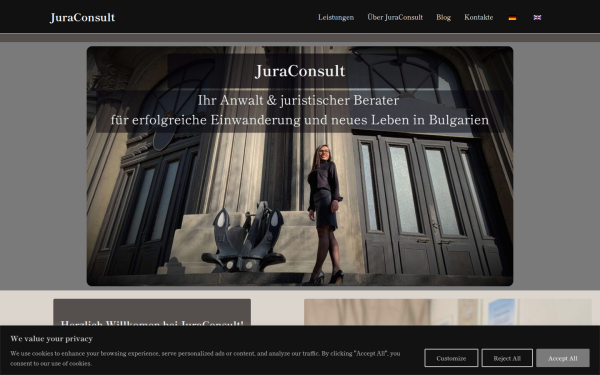This screenshot has width=600, height=375.
Task: Open the Kontakte menu item
Action: click(x=478, y=17)
